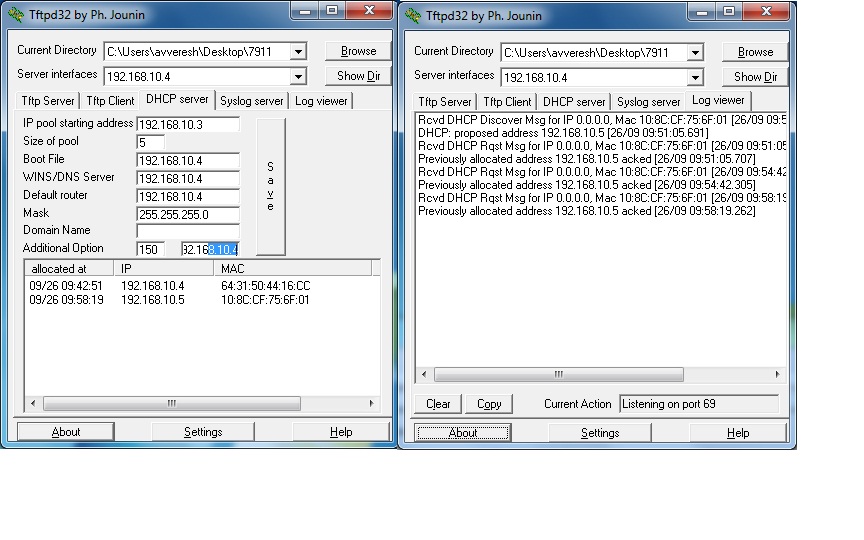Open Syslog server tab in right window
Viewport: 864px width, 540px height.
tap(649, 102)
